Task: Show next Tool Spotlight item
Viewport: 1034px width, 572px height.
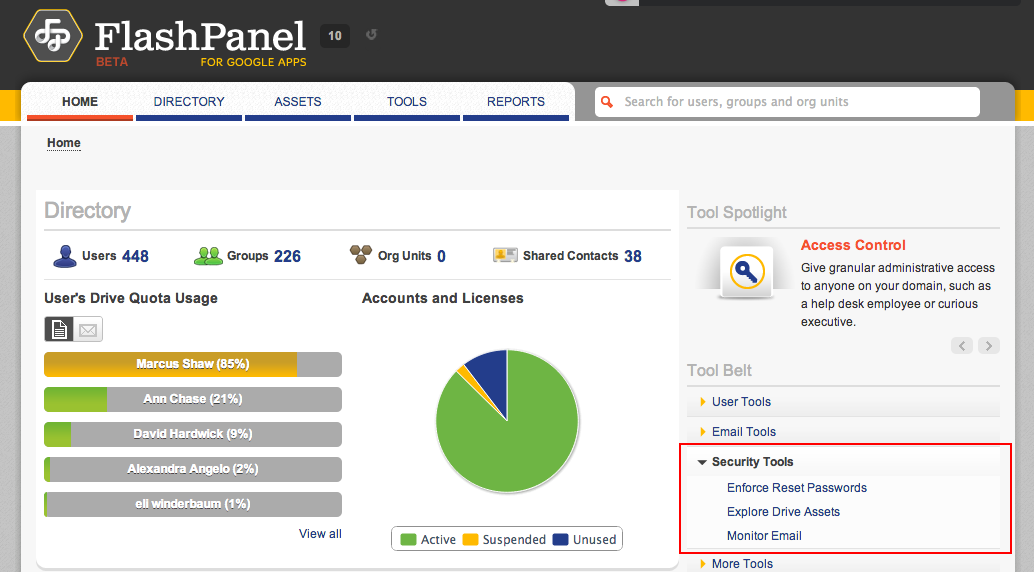Action: [989, 346]
